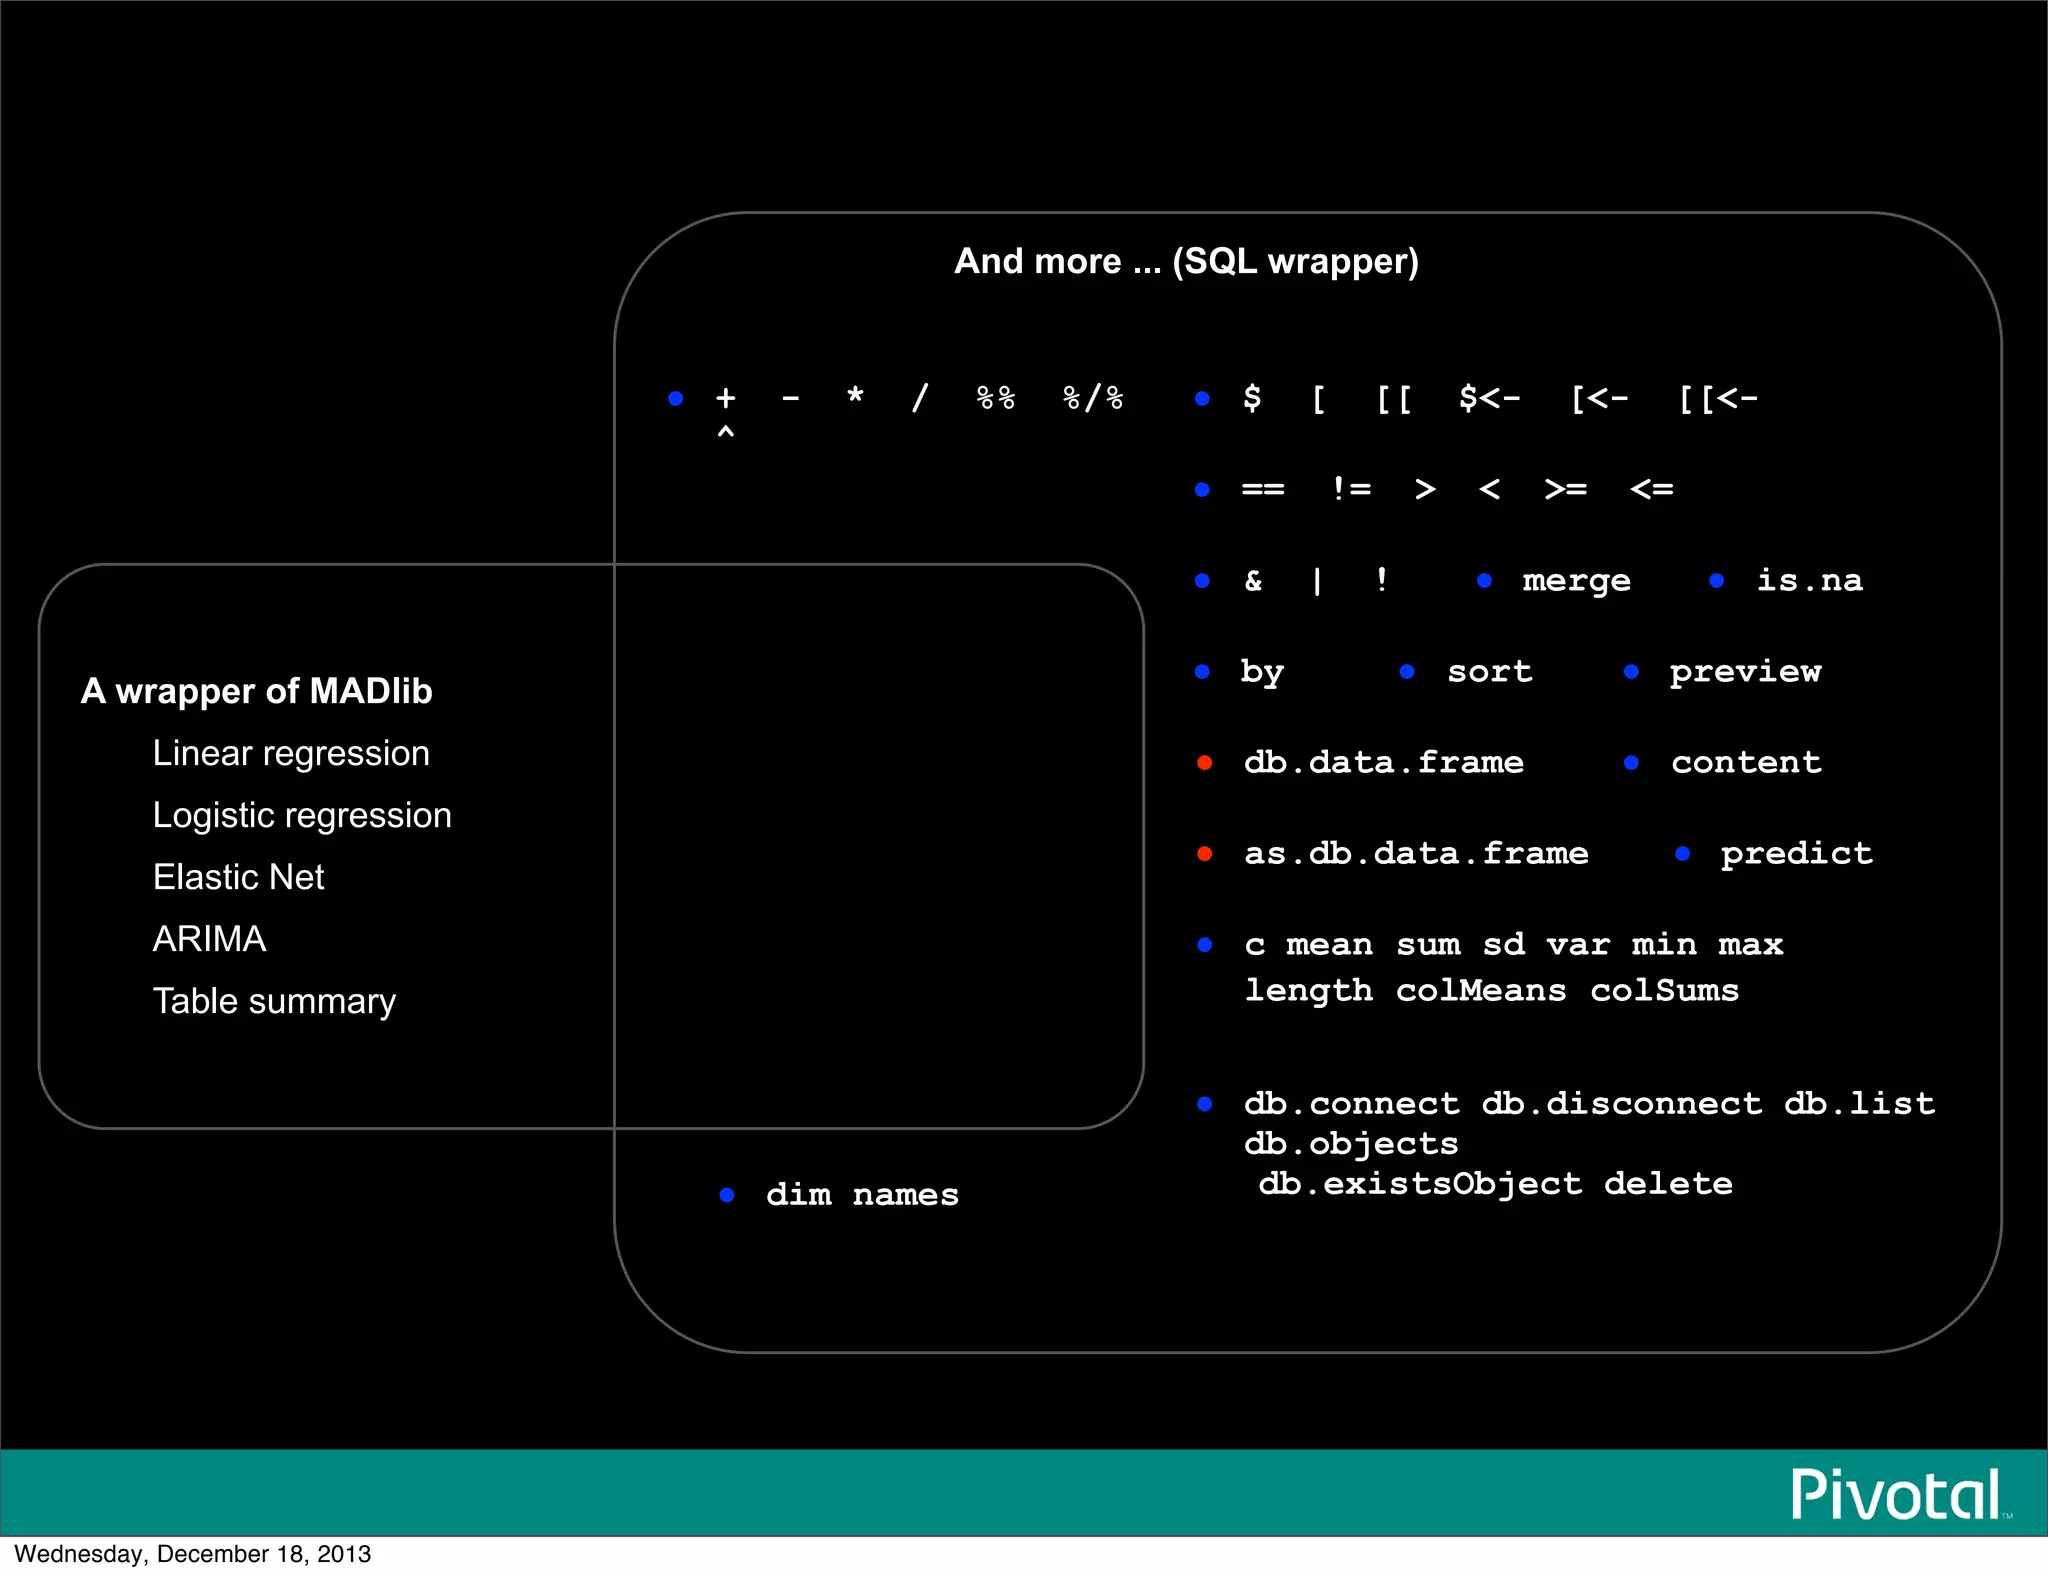Click the sort function label
Screen dimensions: 2048x1576
(1489, 672)
